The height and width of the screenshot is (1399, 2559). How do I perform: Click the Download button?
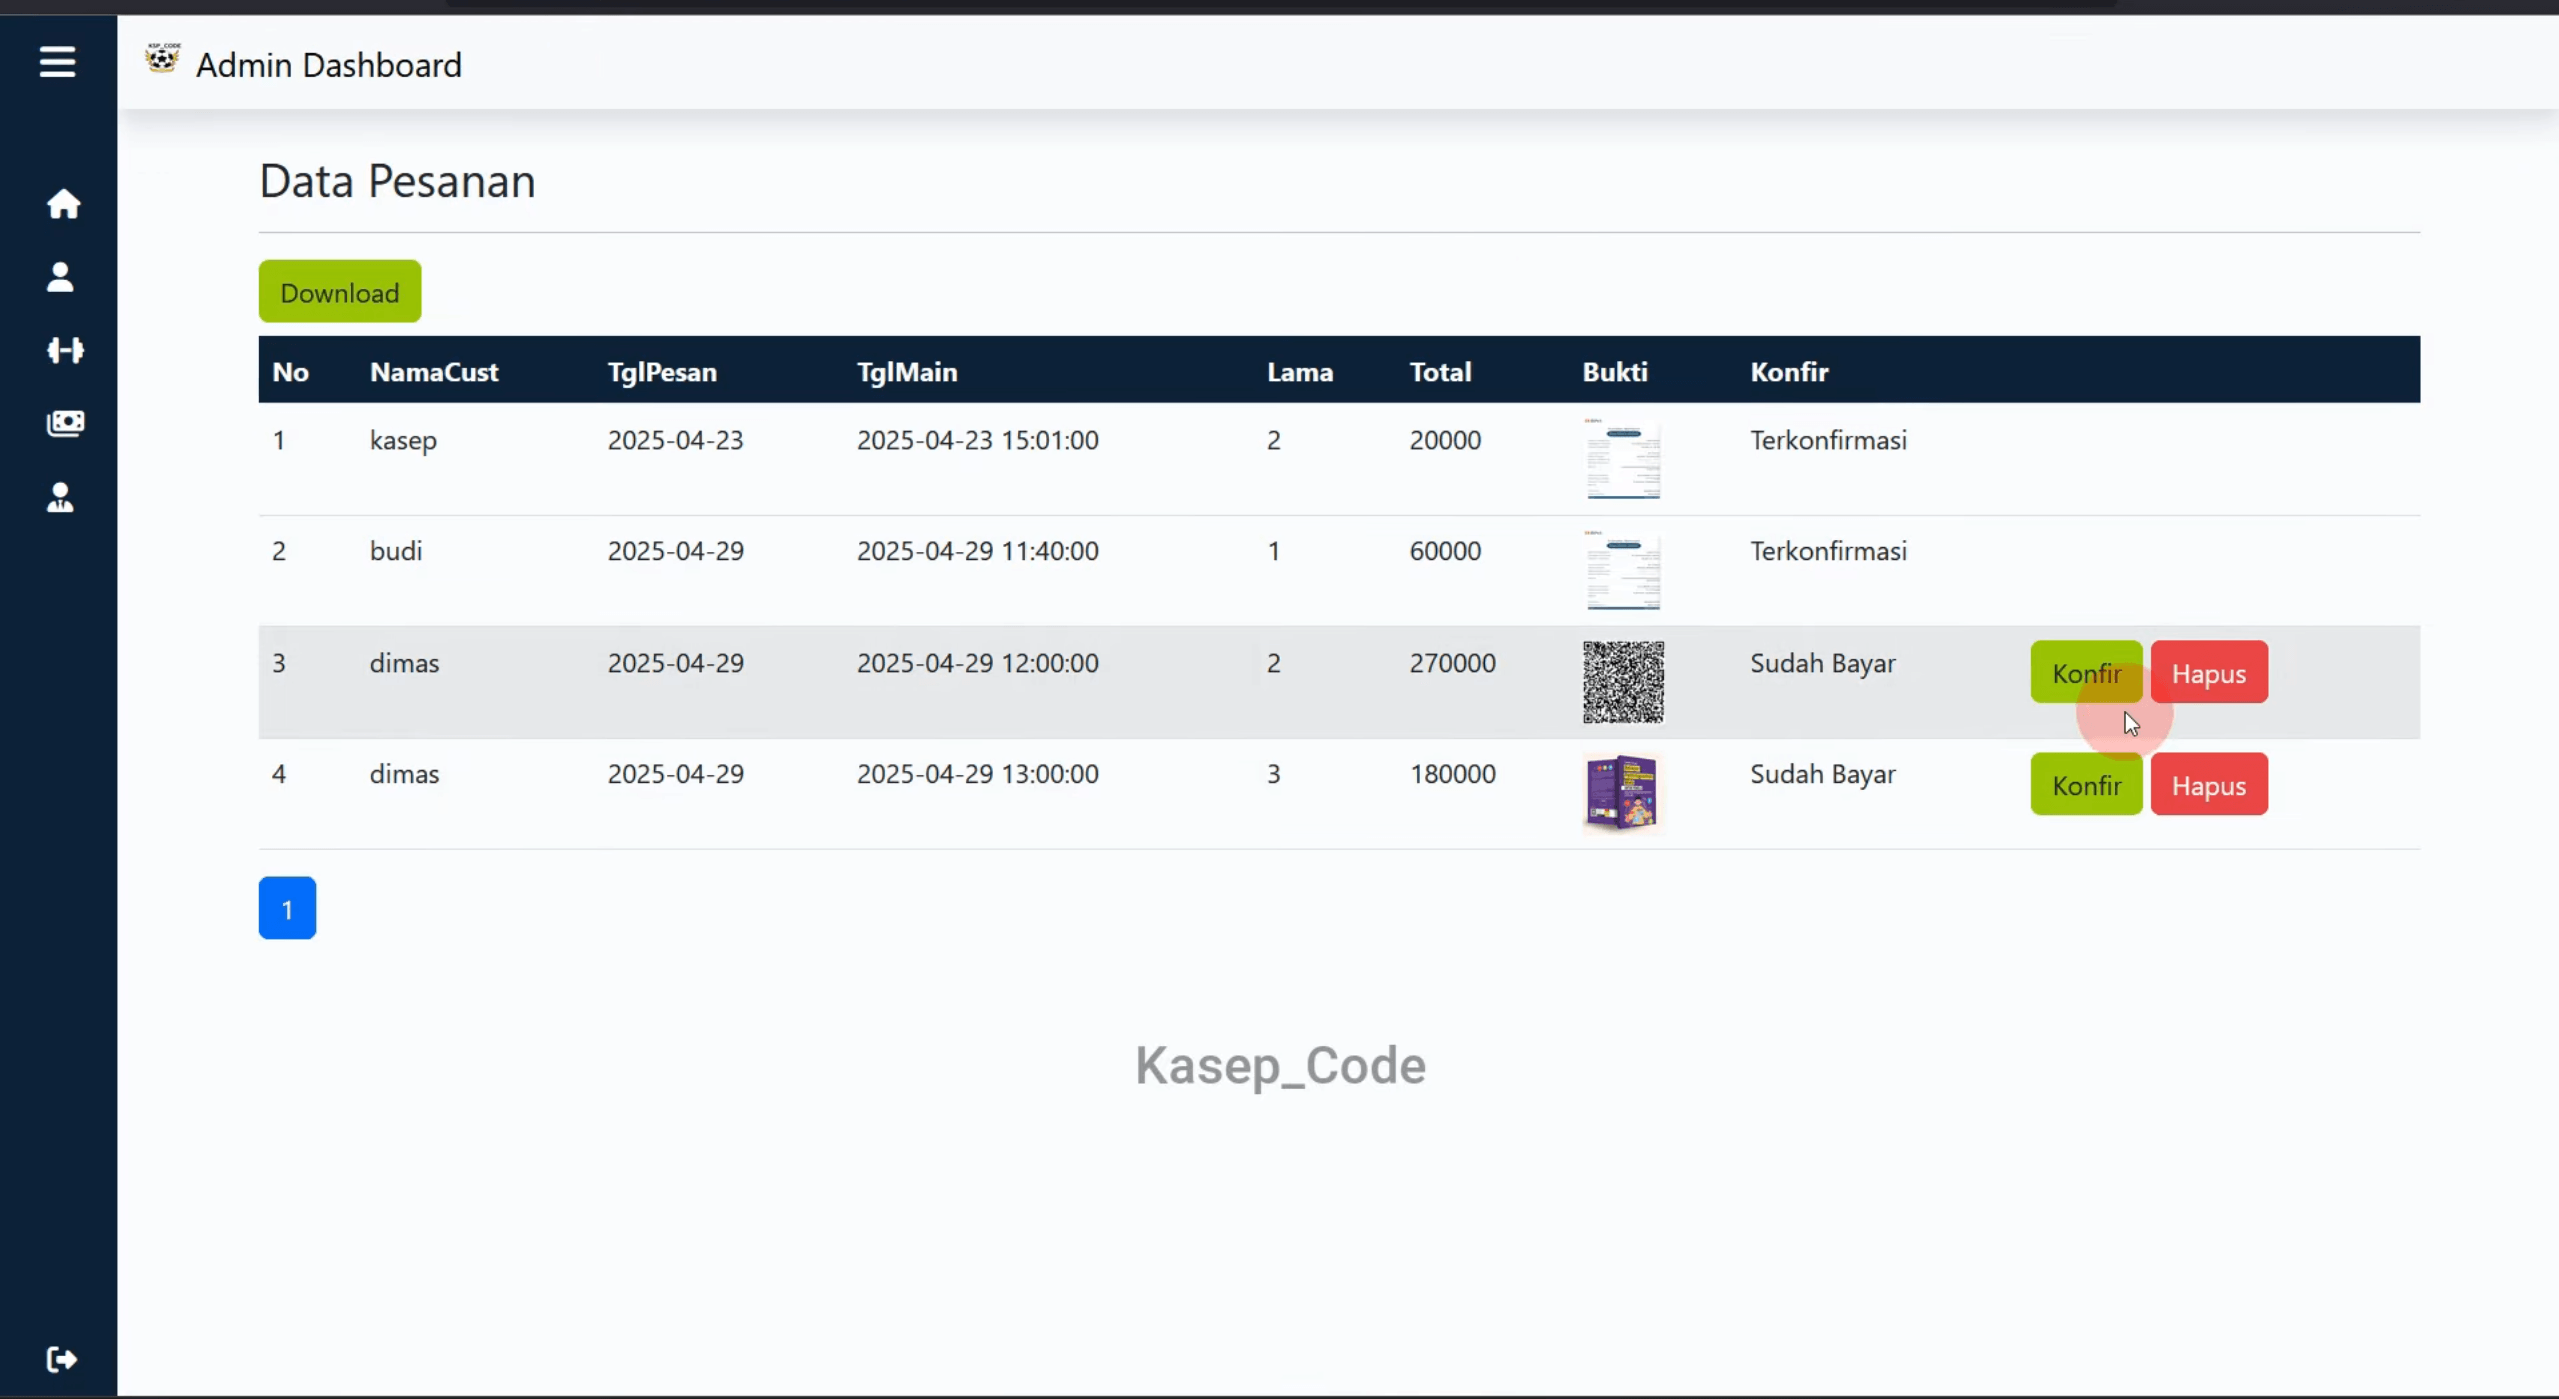pos(340,292)
